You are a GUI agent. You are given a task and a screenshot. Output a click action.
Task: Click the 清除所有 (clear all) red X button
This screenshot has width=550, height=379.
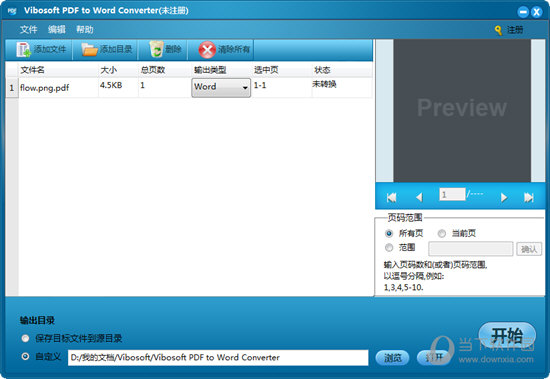tap(222, 50)
